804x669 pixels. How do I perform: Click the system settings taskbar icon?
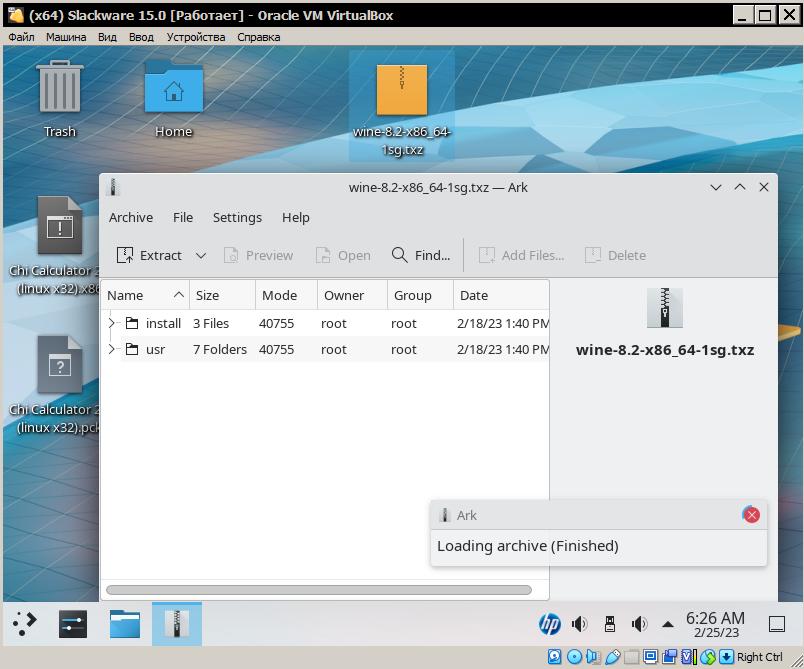click(x=74, y=624)
